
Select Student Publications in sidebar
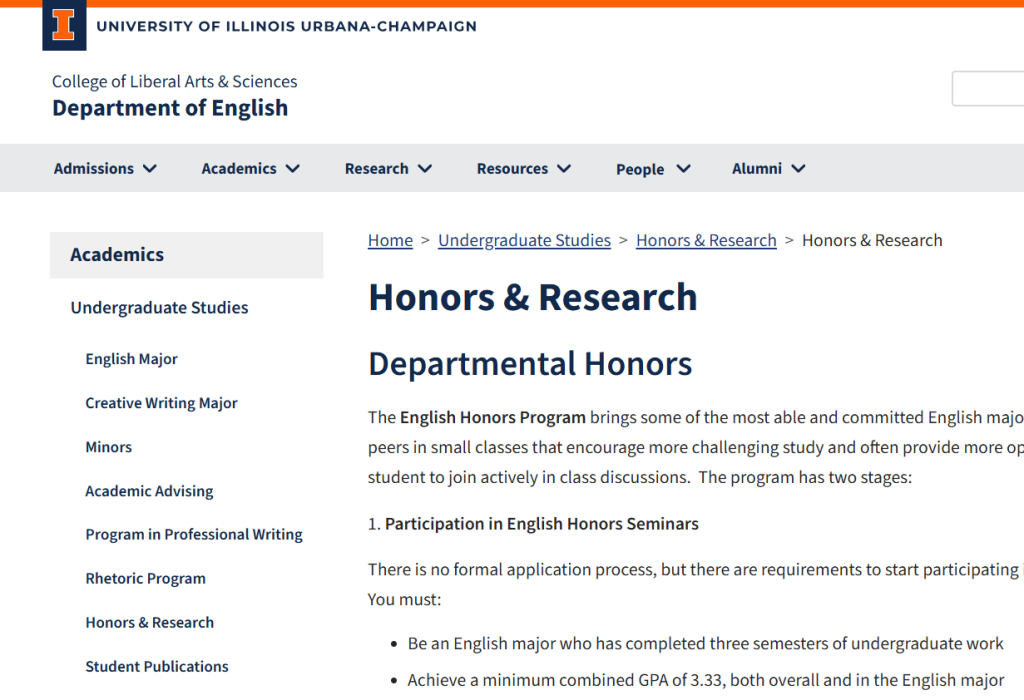click(x=157, y=667)
